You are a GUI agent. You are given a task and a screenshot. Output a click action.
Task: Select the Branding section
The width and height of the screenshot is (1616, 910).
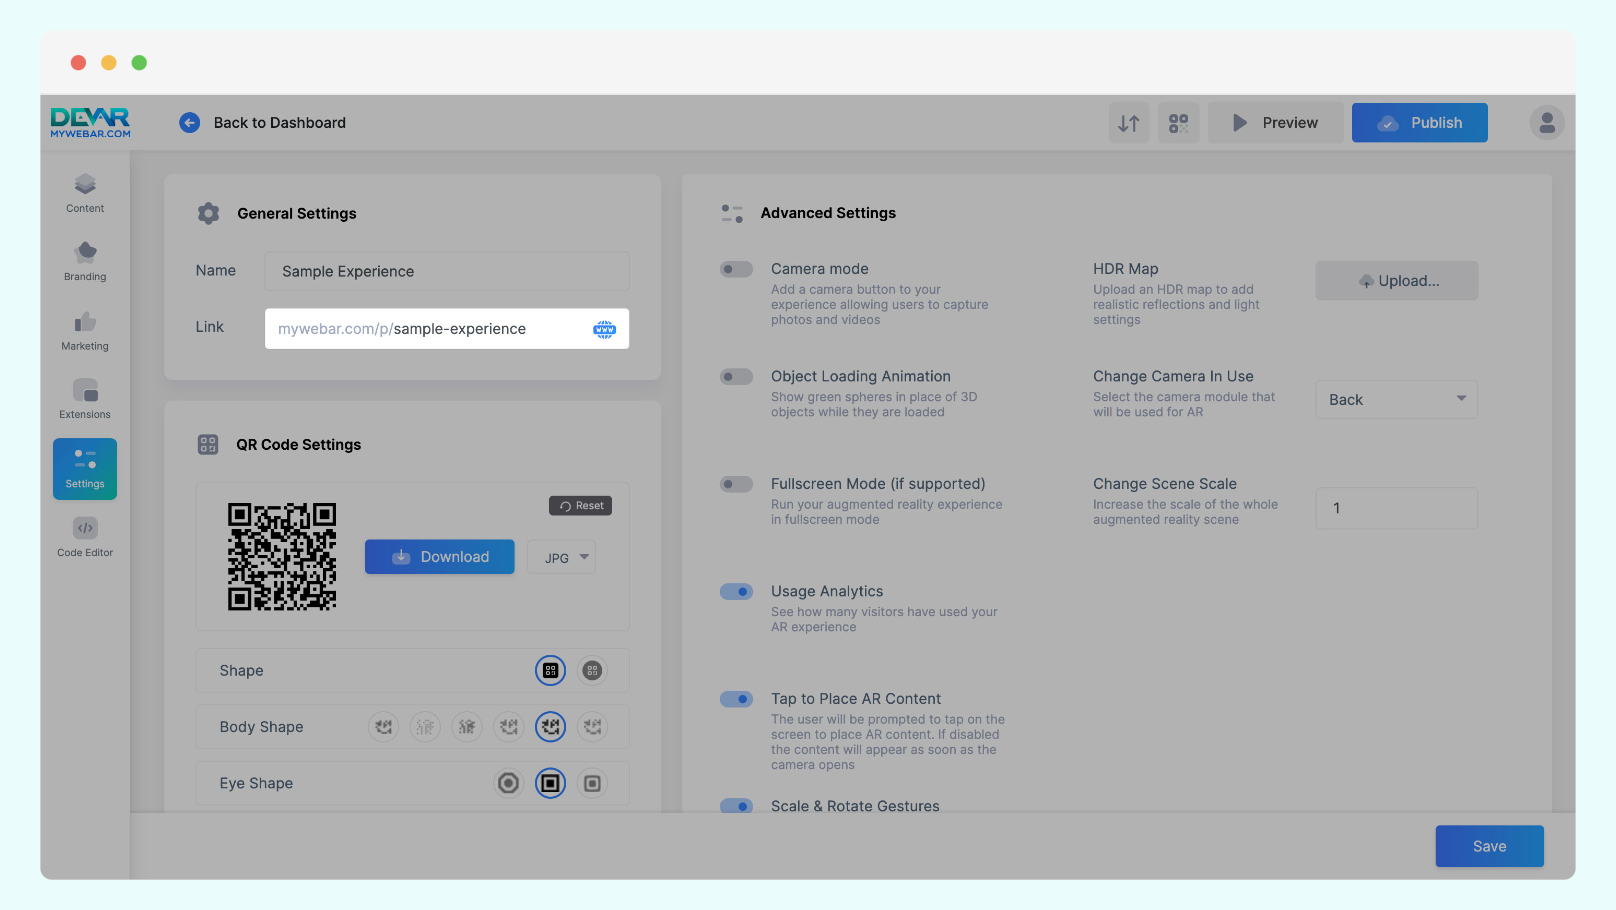[84, 261]
